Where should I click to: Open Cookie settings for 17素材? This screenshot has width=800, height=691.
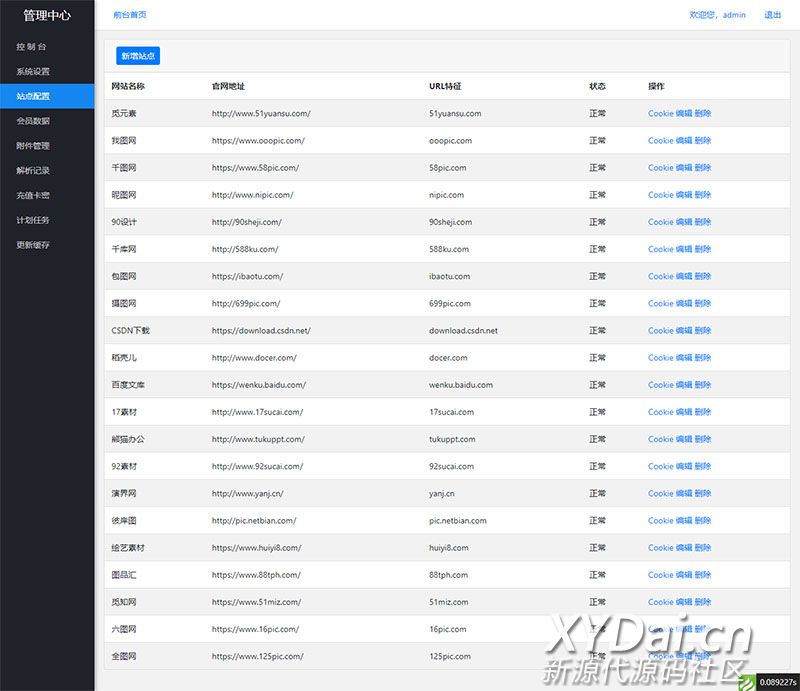(661, 412)
